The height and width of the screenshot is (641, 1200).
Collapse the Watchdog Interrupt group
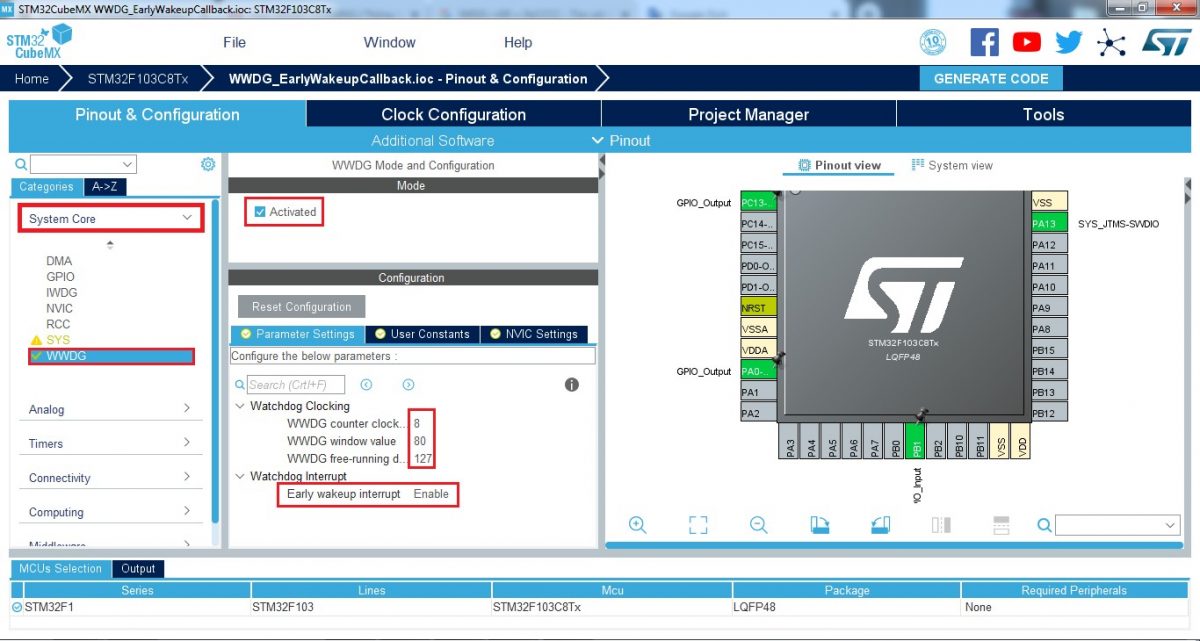(240, 476)
